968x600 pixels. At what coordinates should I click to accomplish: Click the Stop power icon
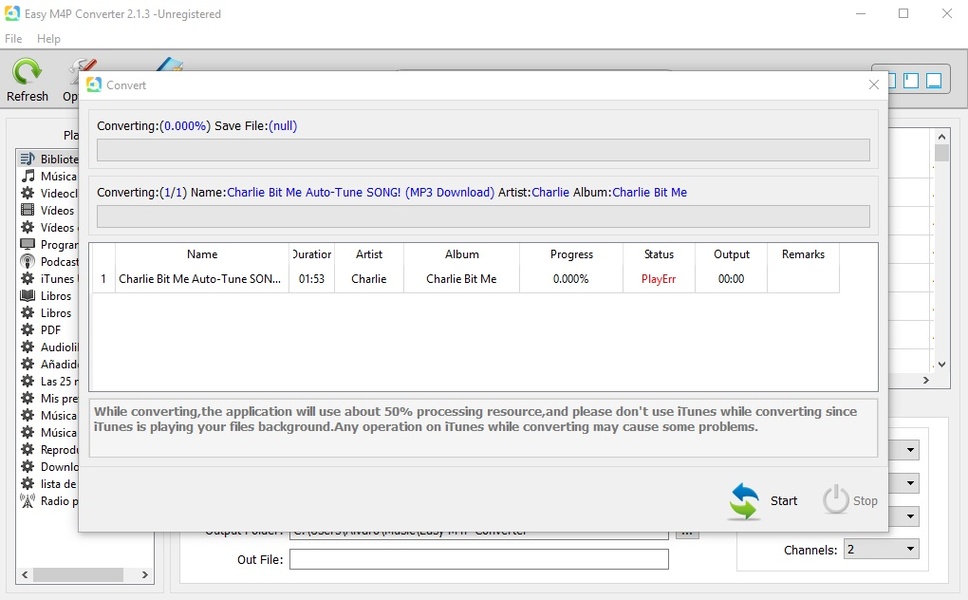835,499
